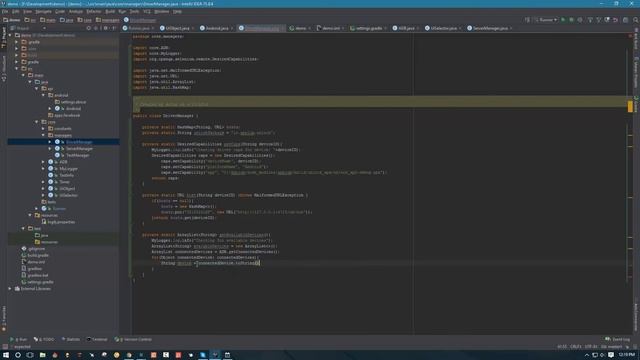The image size is (640, 360).
Task: Select build.gradle file in project tree
Action: [x=38, y=255]
